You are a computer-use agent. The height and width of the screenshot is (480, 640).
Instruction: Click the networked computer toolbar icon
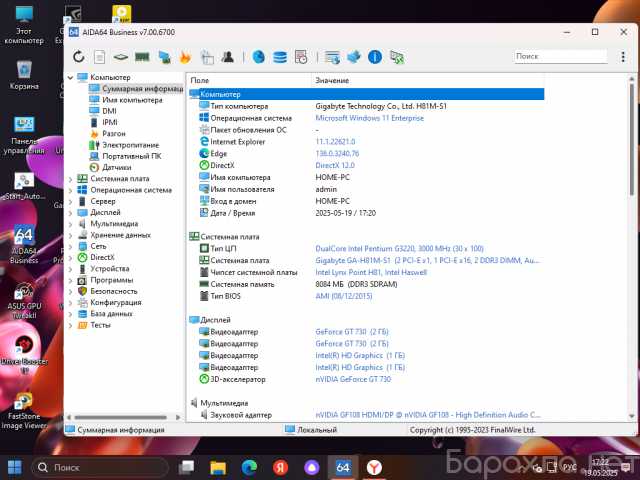pos(164,57)
